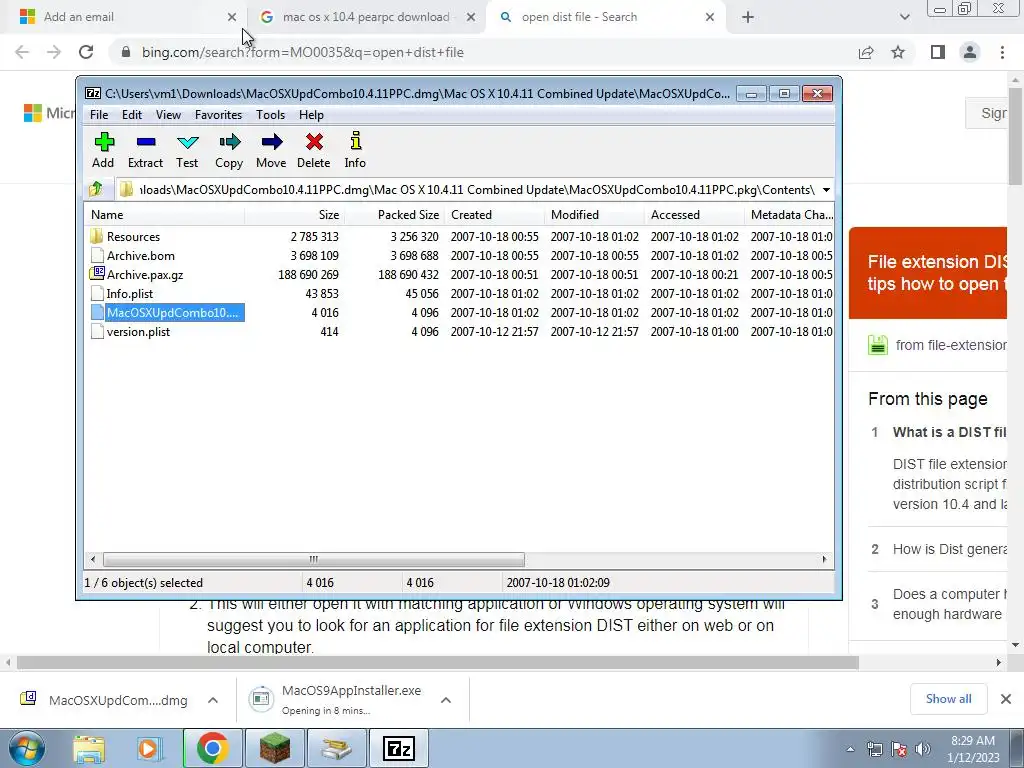
Task: Open Windows Media Player from the taskbar
Action: click(148, 748)
